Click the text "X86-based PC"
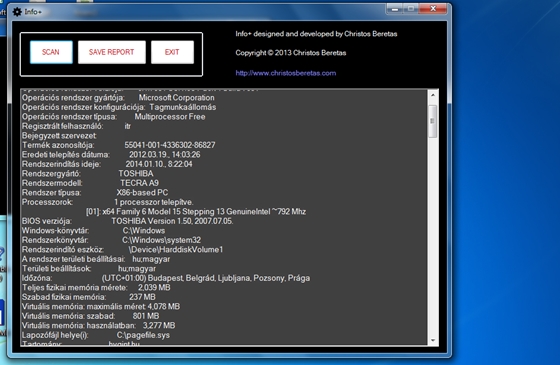This screenshot has height=365, width=560. 142,192
